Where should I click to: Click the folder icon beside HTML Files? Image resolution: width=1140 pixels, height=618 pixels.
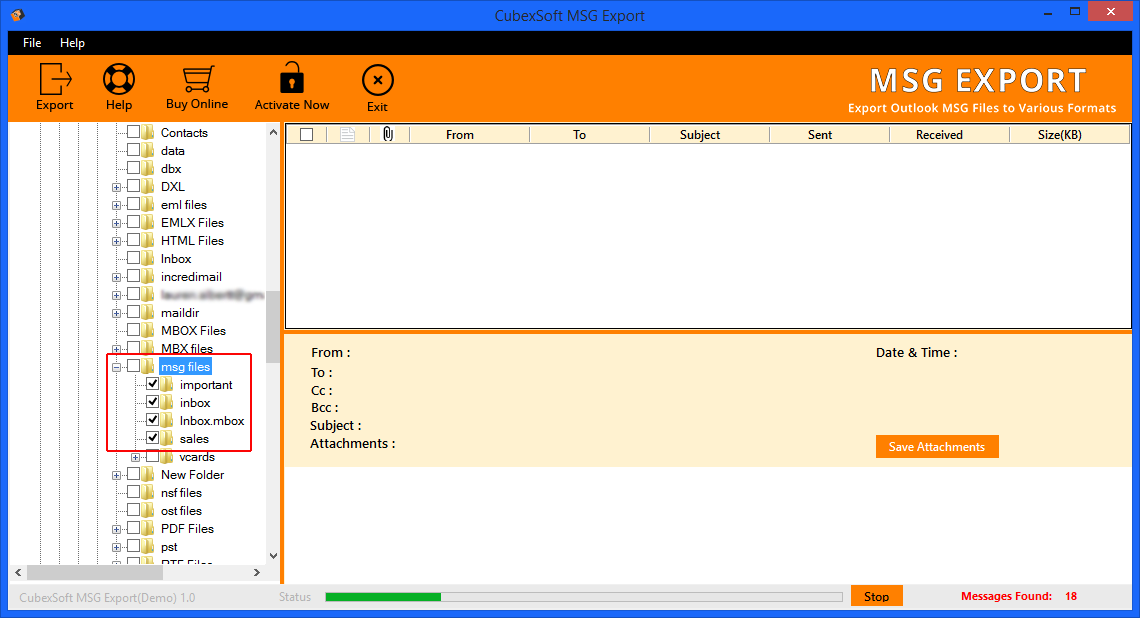(148, 240)
